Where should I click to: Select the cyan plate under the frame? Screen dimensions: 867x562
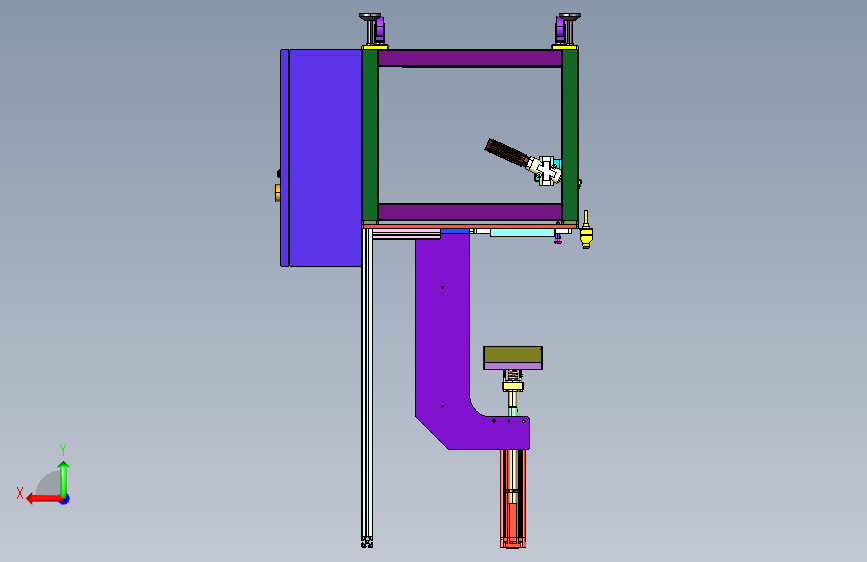(522, 233)
